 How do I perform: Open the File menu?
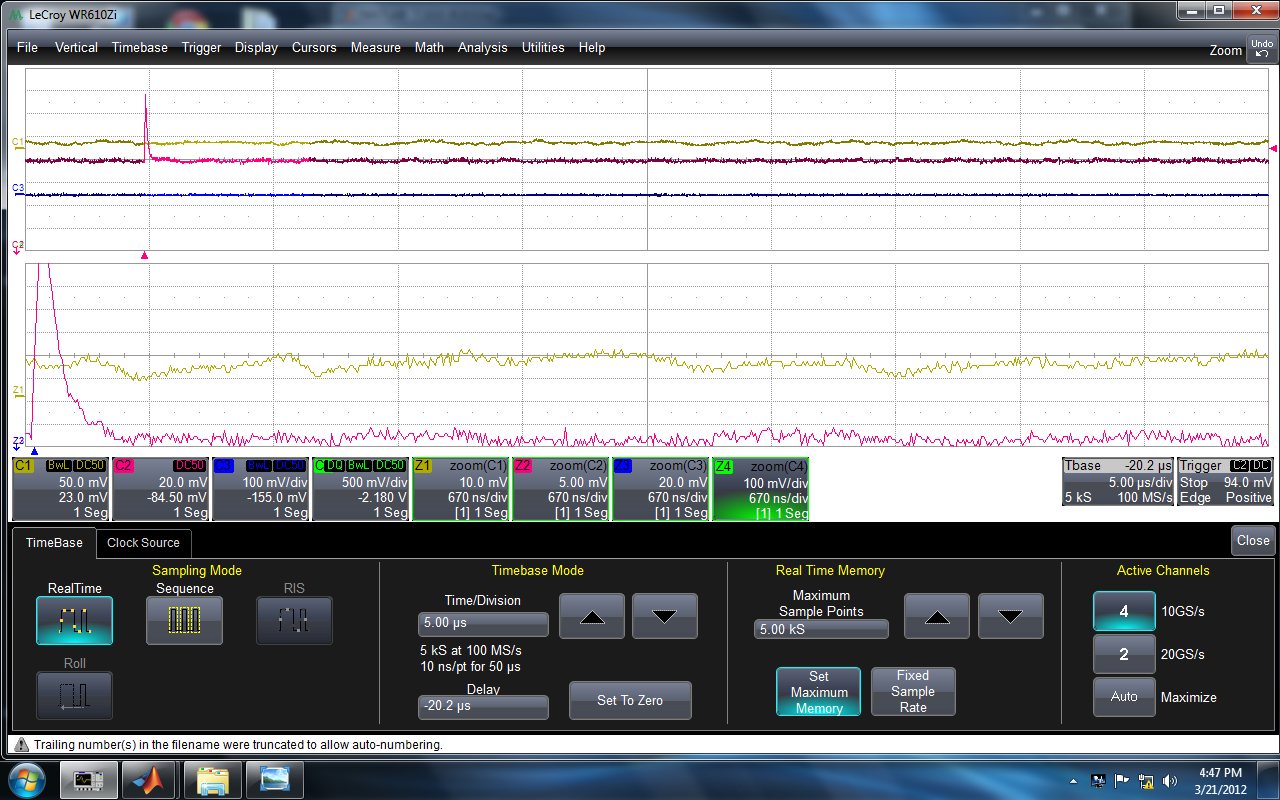(x=27, y=48)
